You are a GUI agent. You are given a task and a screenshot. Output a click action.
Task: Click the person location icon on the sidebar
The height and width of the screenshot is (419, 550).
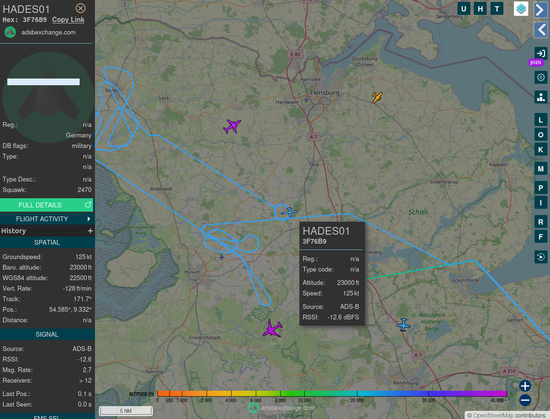(x=541, y=97)
